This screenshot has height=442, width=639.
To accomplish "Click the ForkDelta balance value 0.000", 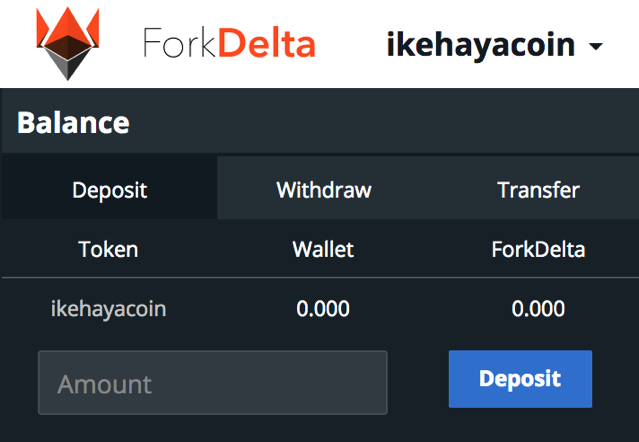I will (538, 308).
